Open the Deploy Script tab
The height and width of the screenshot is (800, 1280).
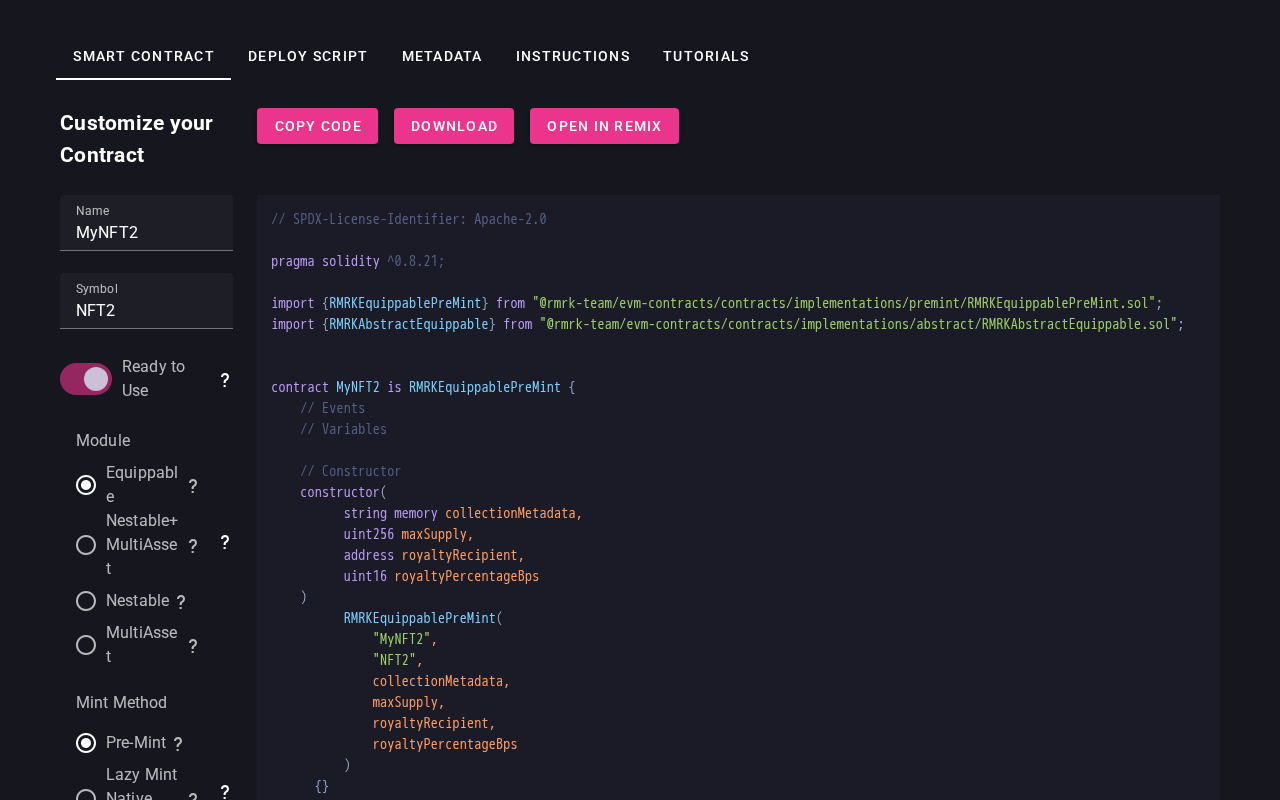(x=308, y=56)
